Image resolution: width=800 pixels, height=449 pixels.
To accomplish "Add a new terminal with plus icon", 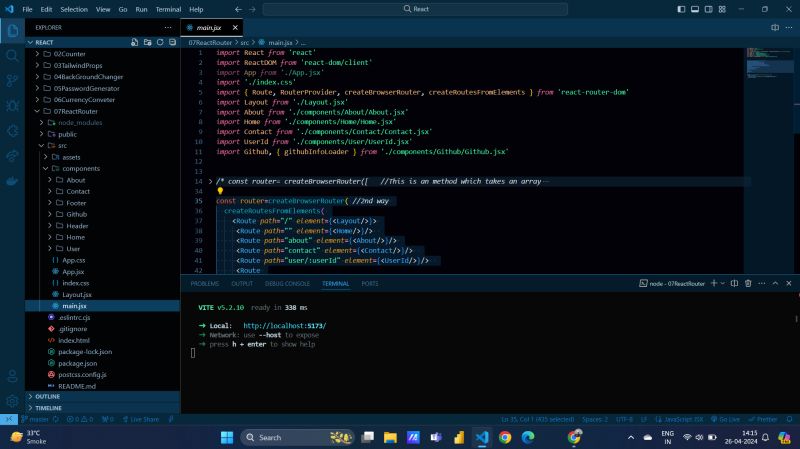I will (714, 283).
